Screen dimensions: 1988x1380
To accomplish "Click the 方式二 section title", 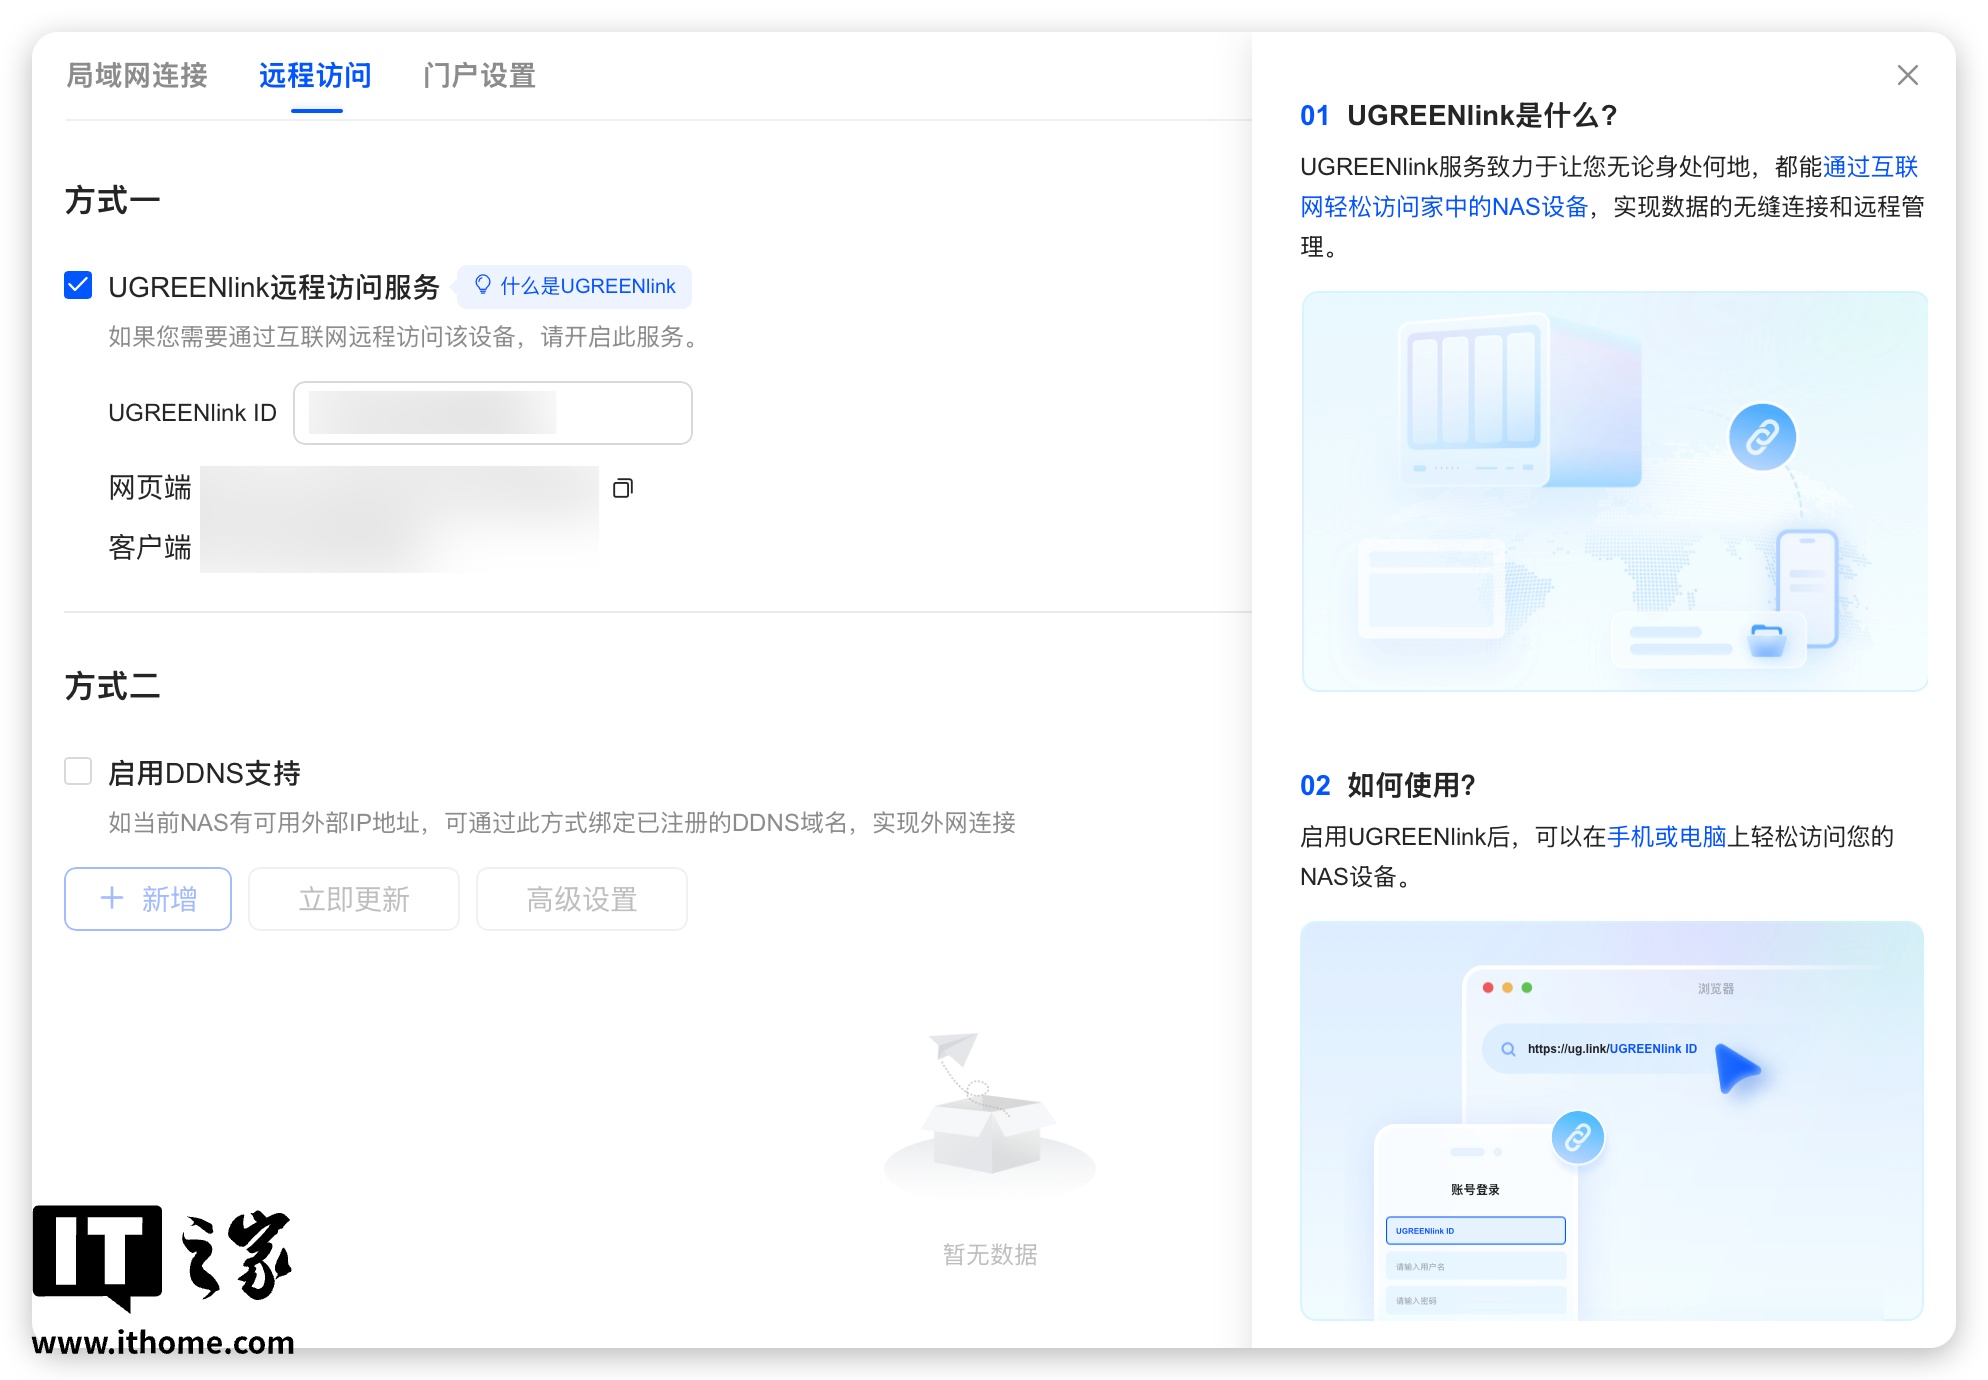I will (113, 686).
